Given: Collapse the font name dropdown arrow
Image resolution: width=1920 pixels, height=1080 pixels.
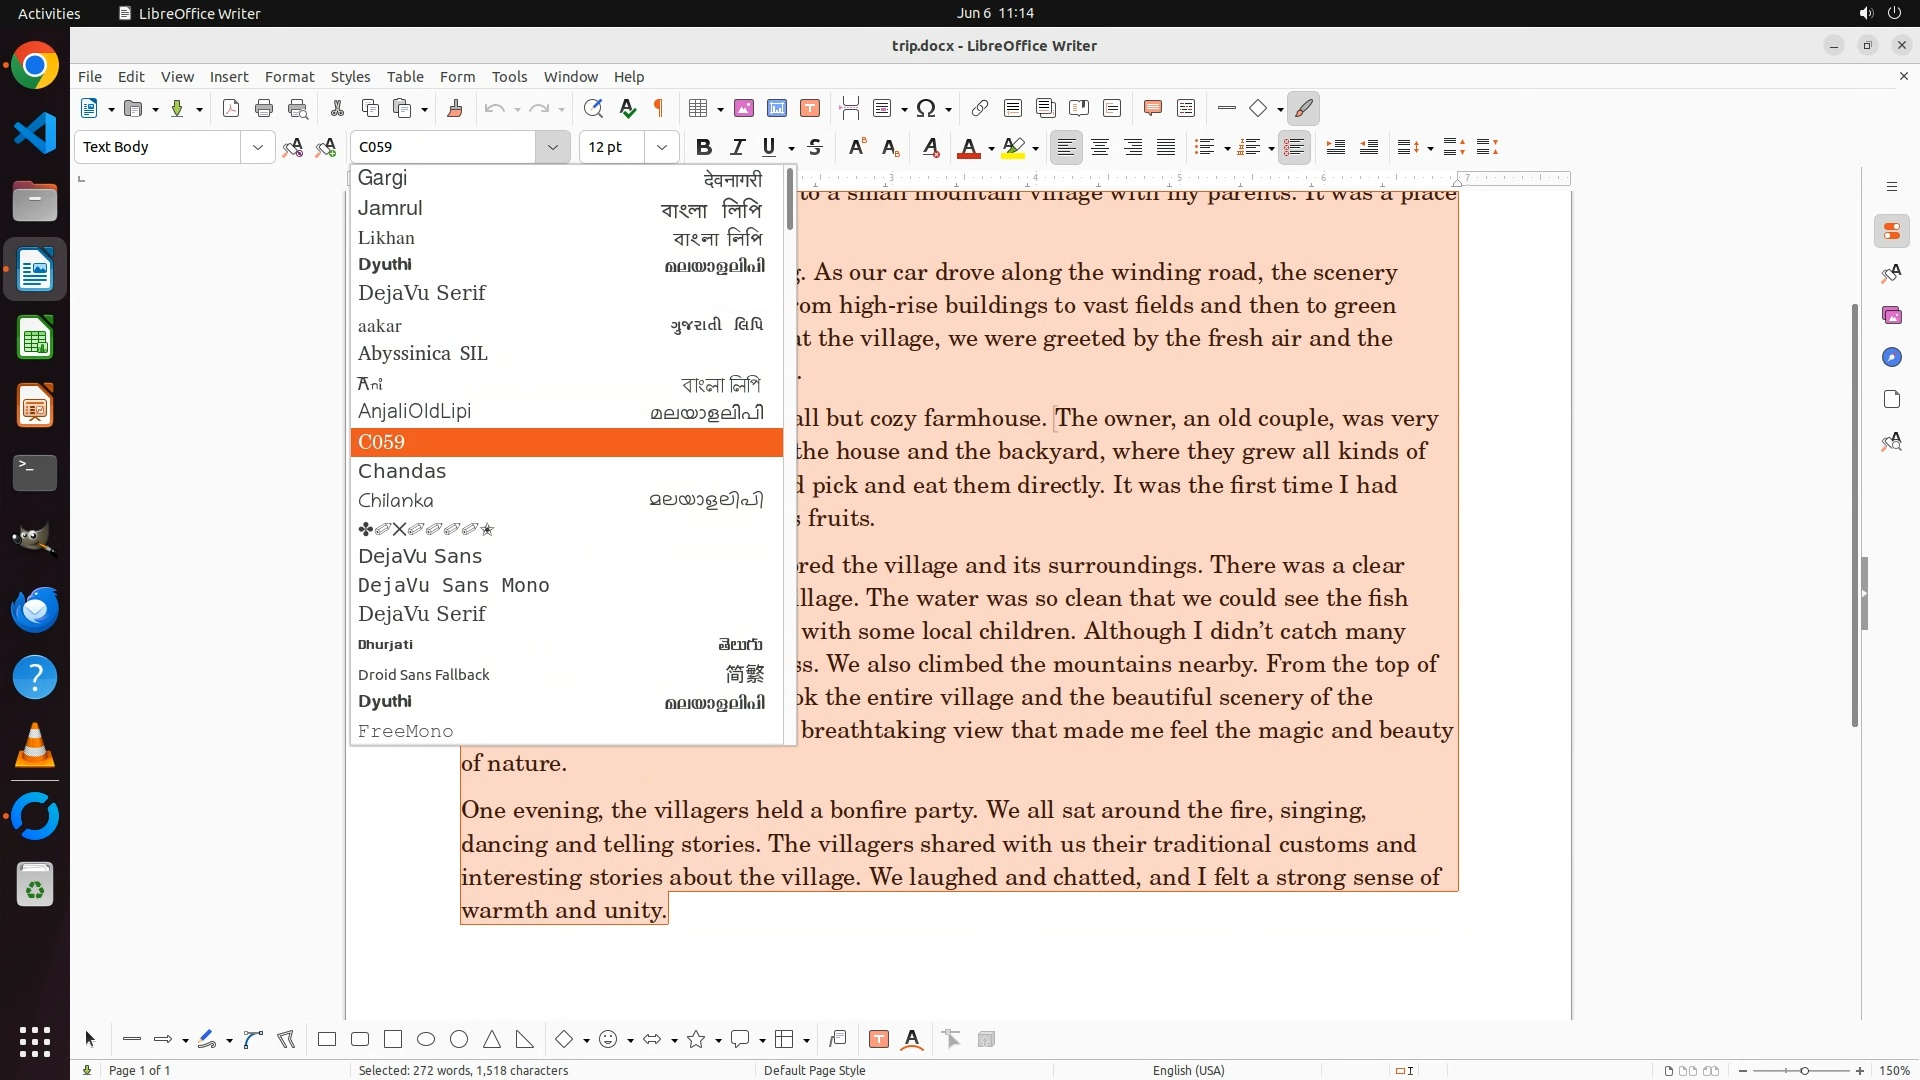Looking at the screenshot, I should 552,147.
